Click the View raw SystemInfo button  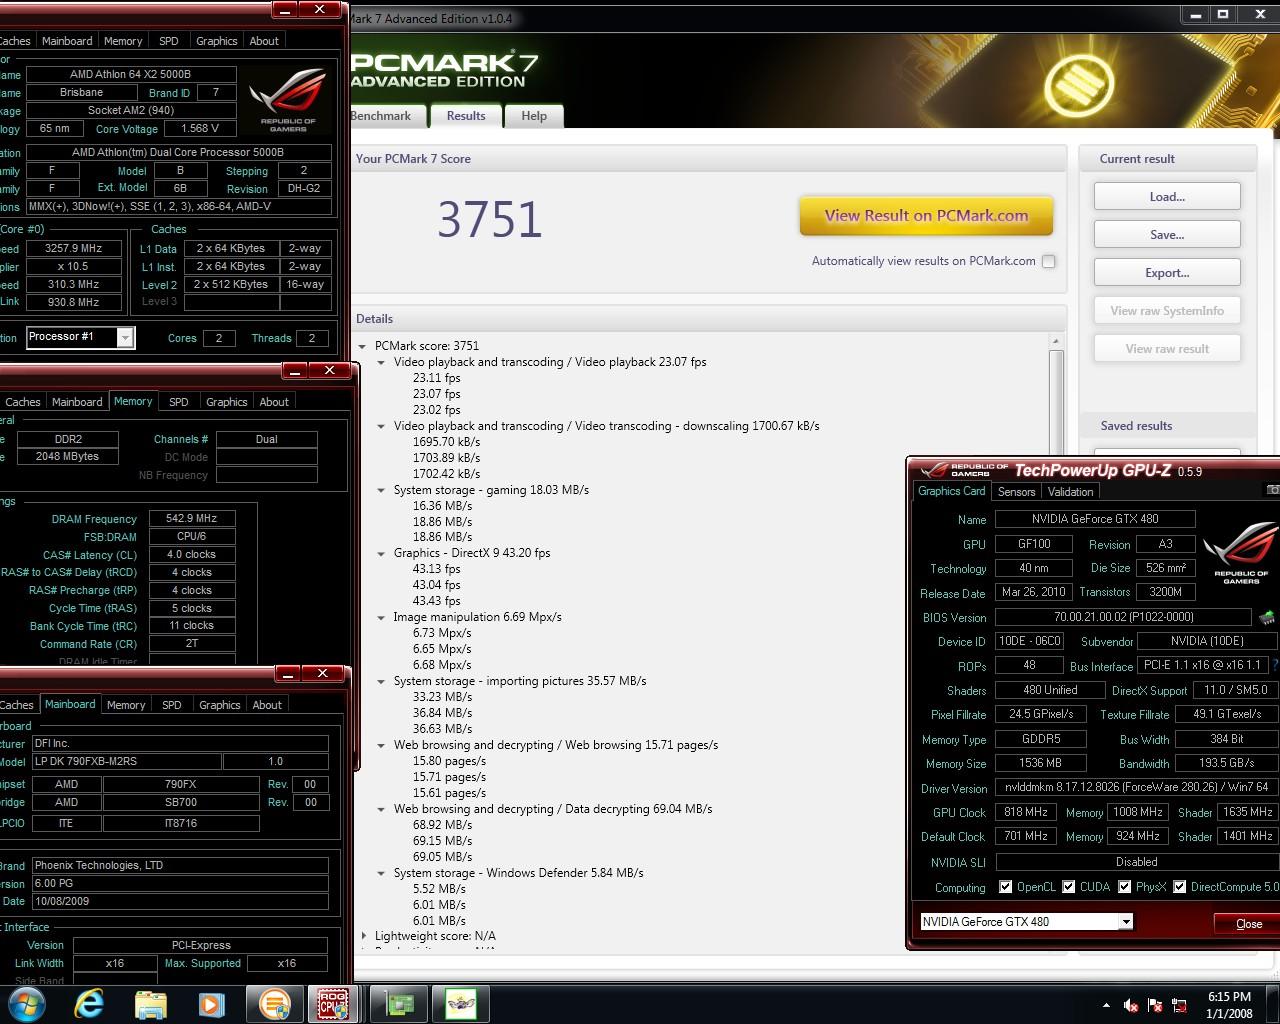tap(1167, 311)
